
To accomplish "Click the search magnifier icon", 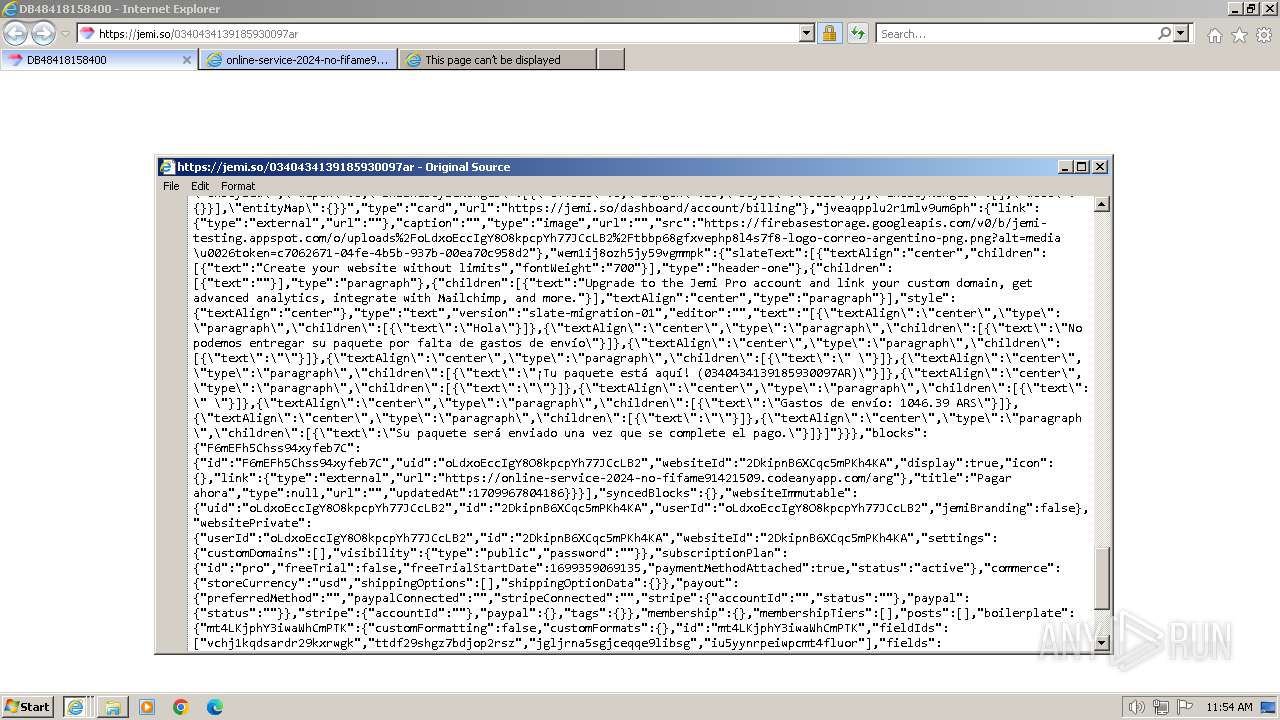I will [x=1164, y=33].
